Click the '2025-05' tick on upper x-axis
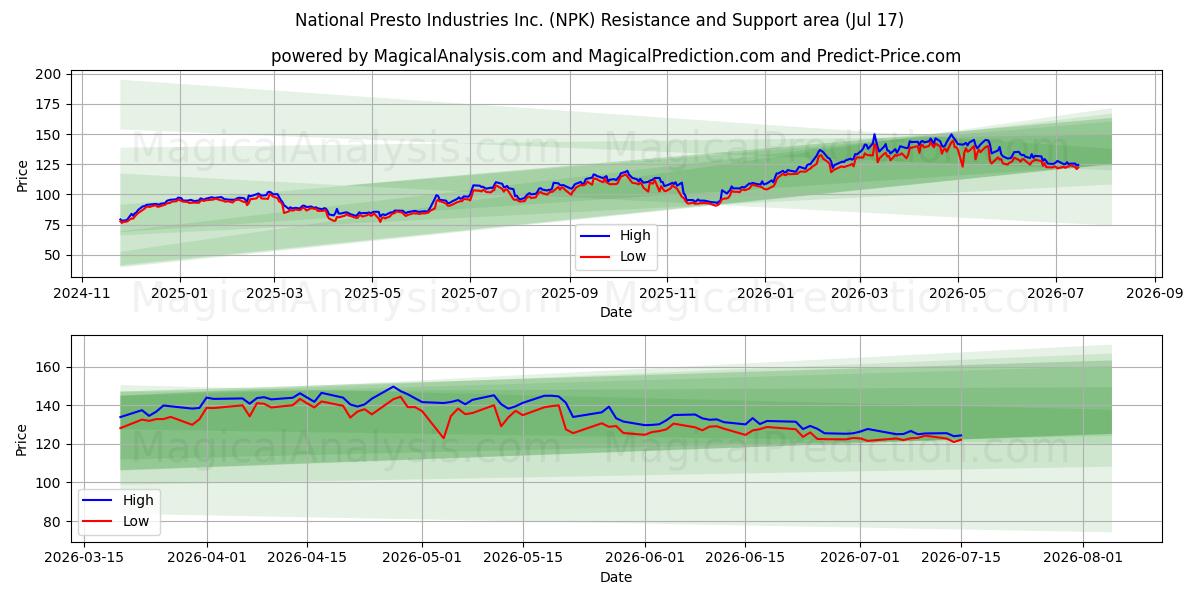Image resolution: width=1200 pixels, height=600 pixels. point(372,294)
